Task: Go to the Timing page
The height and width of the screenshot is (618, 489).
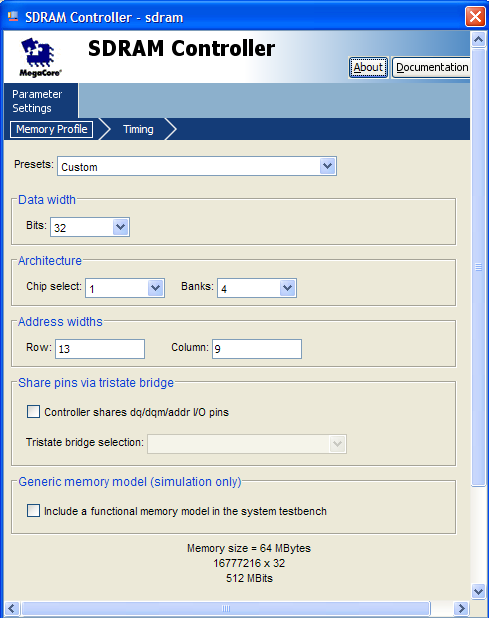Action: [x=138, y=129]
